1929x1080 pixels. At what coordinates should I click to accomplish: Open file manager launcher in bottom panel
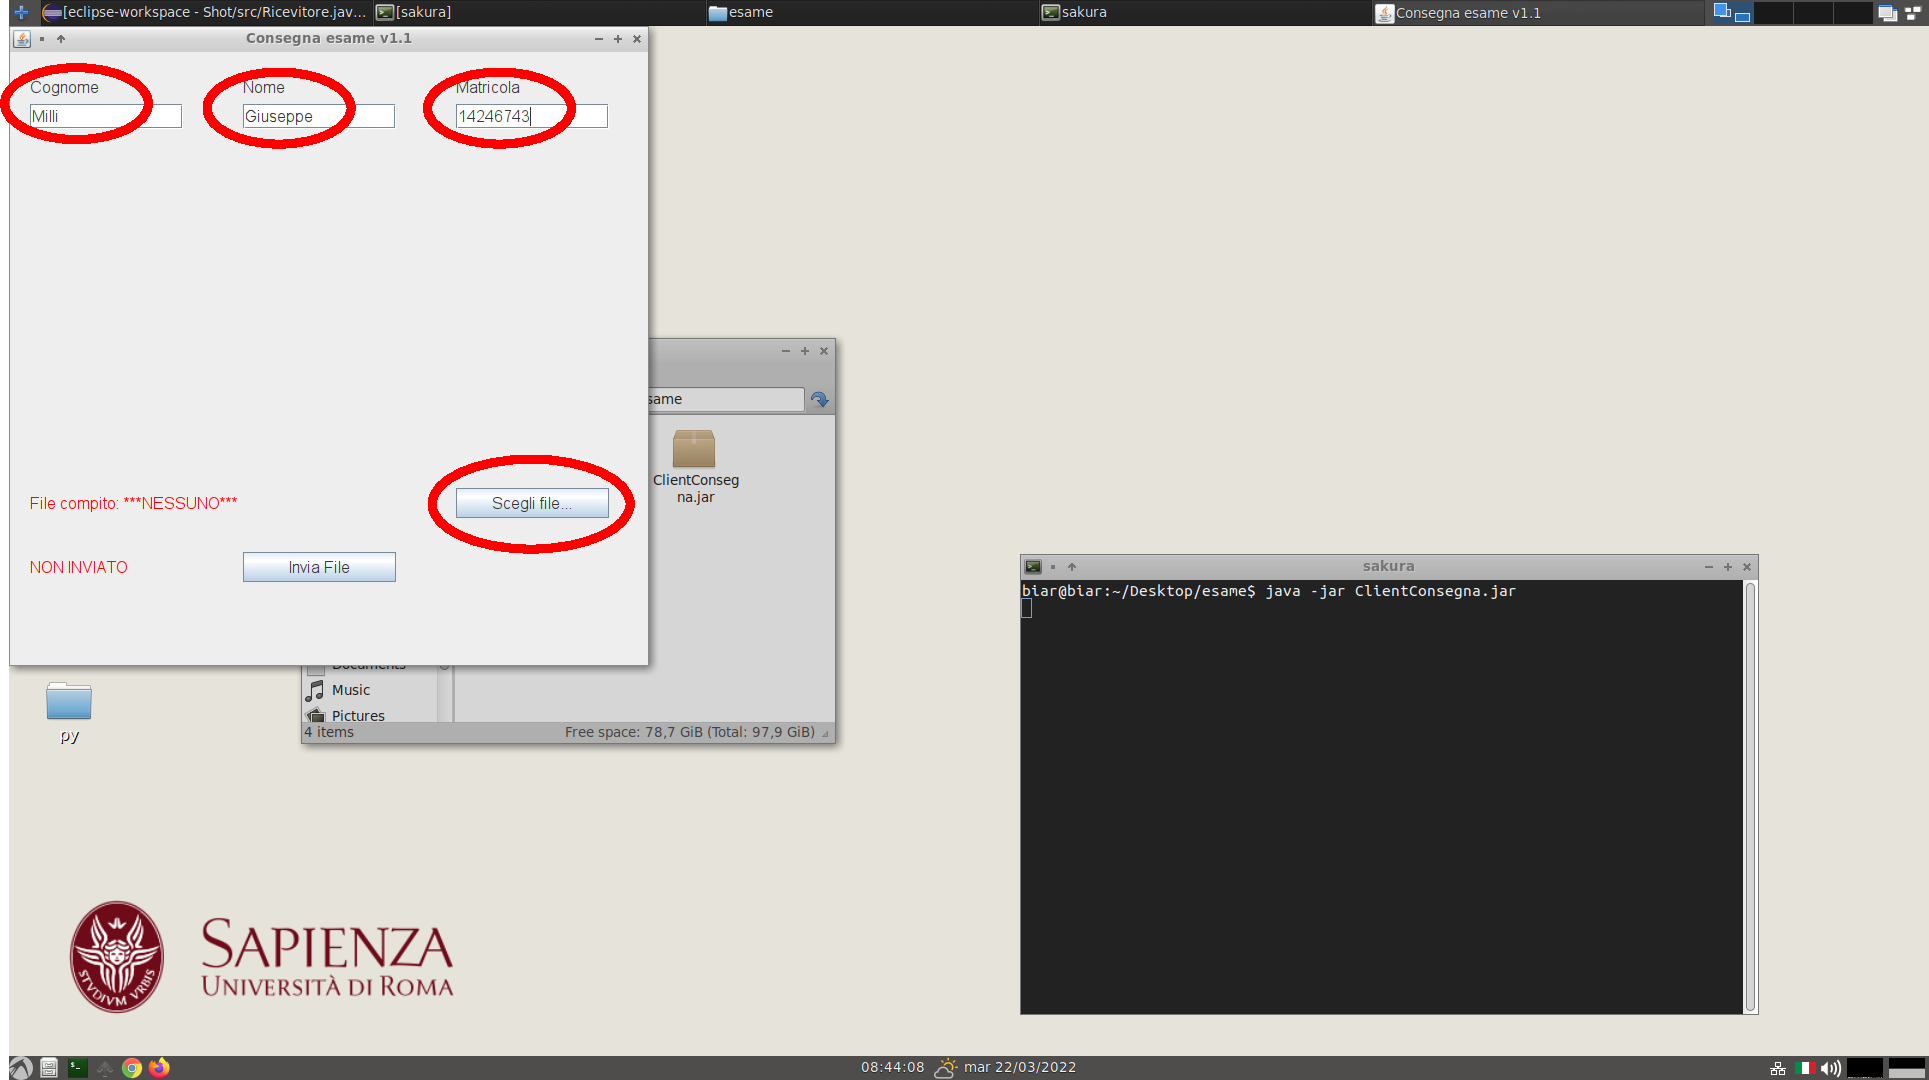click(49, 1068)
